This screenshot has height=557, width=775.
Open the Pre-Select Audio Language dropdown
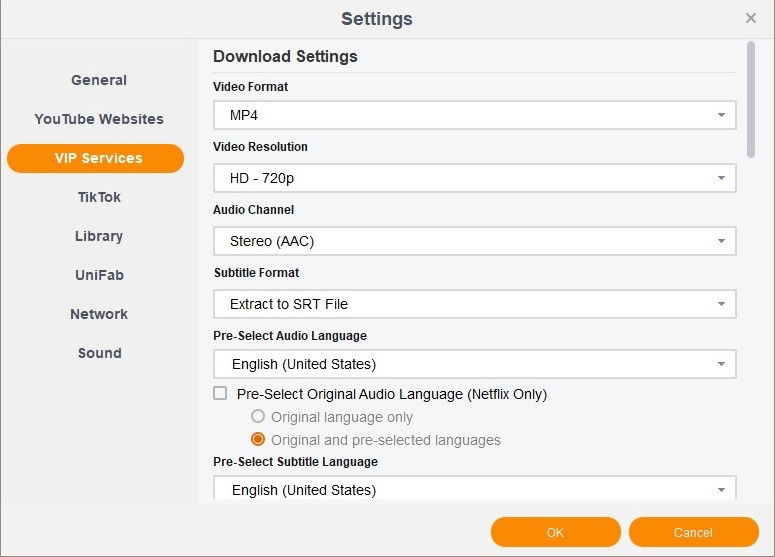pos(474,364)
